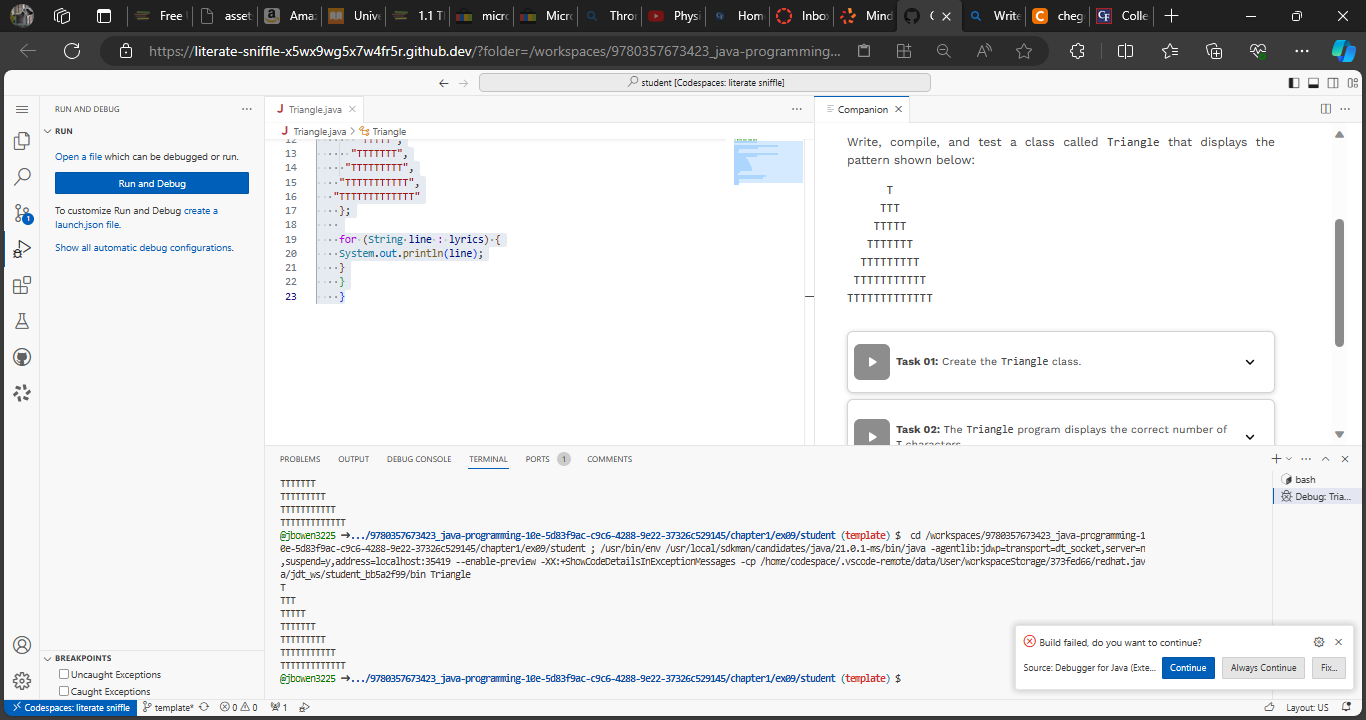Select the Companion tab
1366x720 pixels.
(x=861, y=109)
